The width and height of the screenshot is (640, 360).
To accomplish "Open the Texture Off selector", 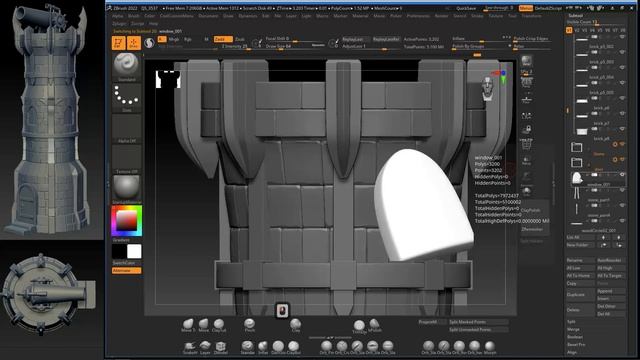I will (x=127, y=159).
